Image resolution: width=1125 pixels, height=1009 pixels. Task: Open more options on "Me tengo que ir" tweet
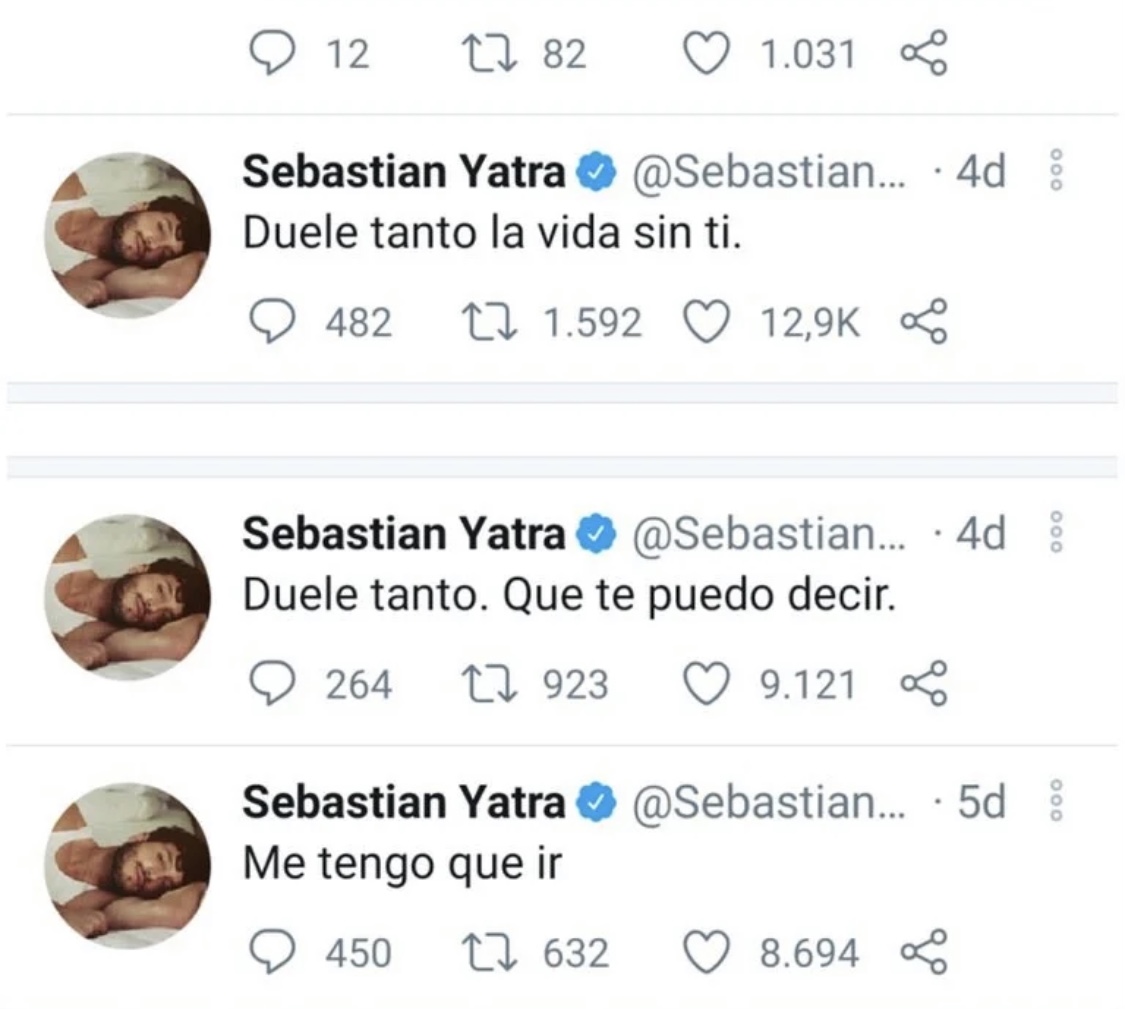coord(1053,803)
